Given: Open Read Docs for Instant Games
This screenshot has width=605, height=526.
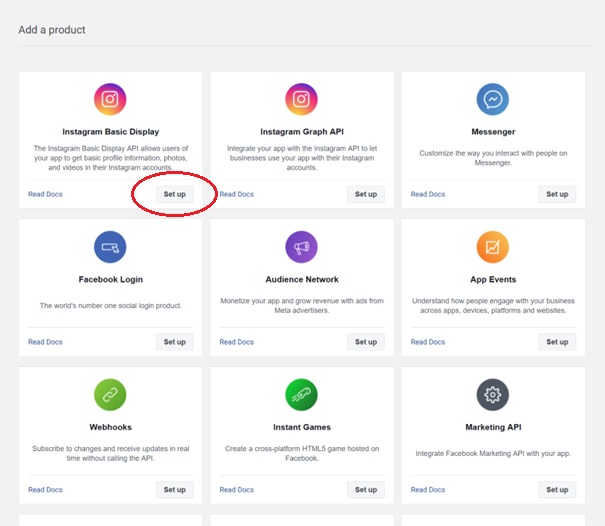Looking at the screenshot, I should (x=236, y=489).
